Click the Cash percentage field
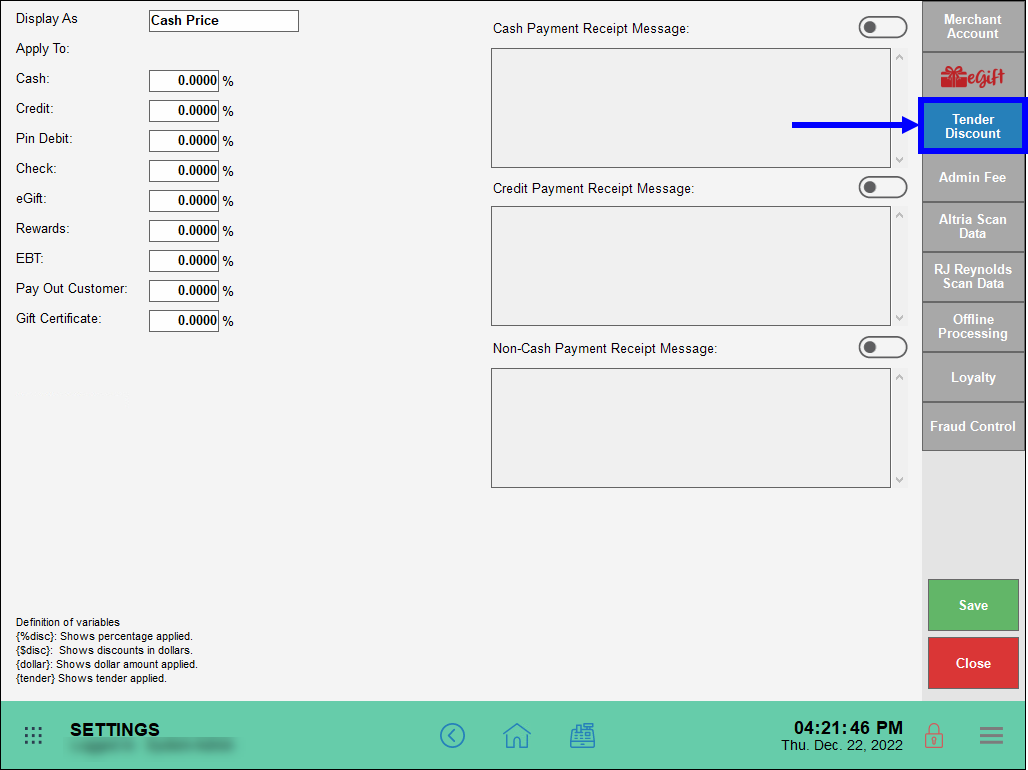Image resolution: width=1028 pixels, height=770 pixels. (184, 81)
